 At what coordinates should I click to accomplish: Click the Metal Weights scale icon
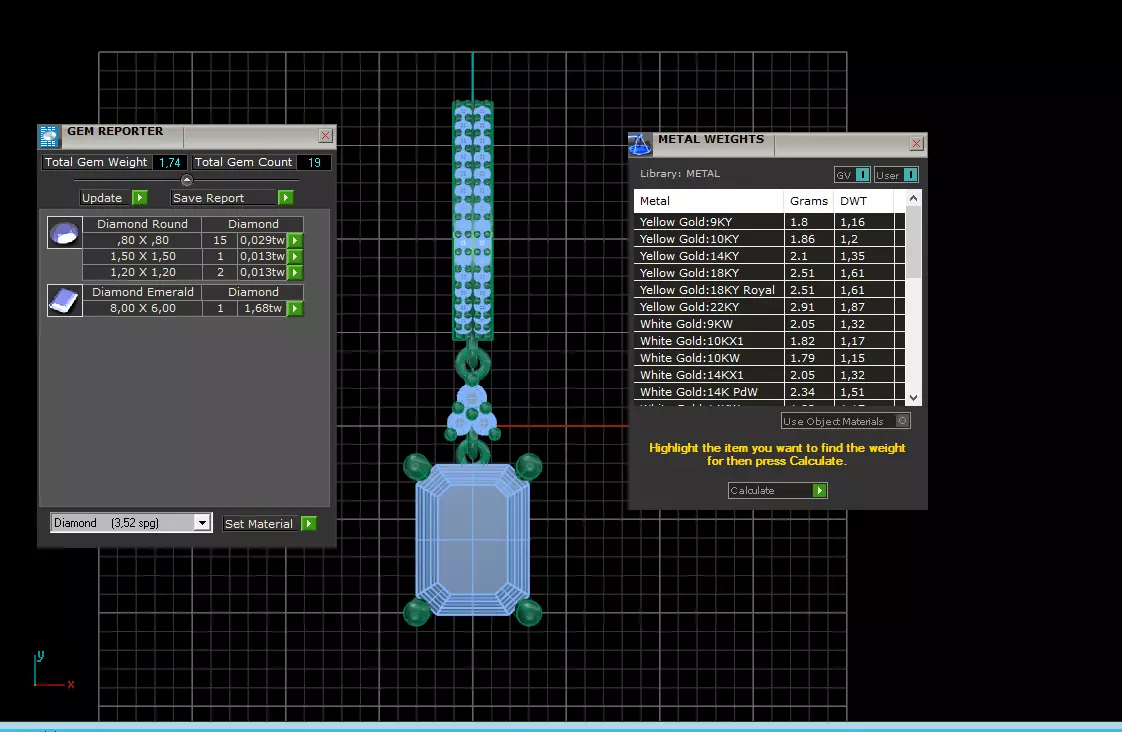(x=639, y=144)
